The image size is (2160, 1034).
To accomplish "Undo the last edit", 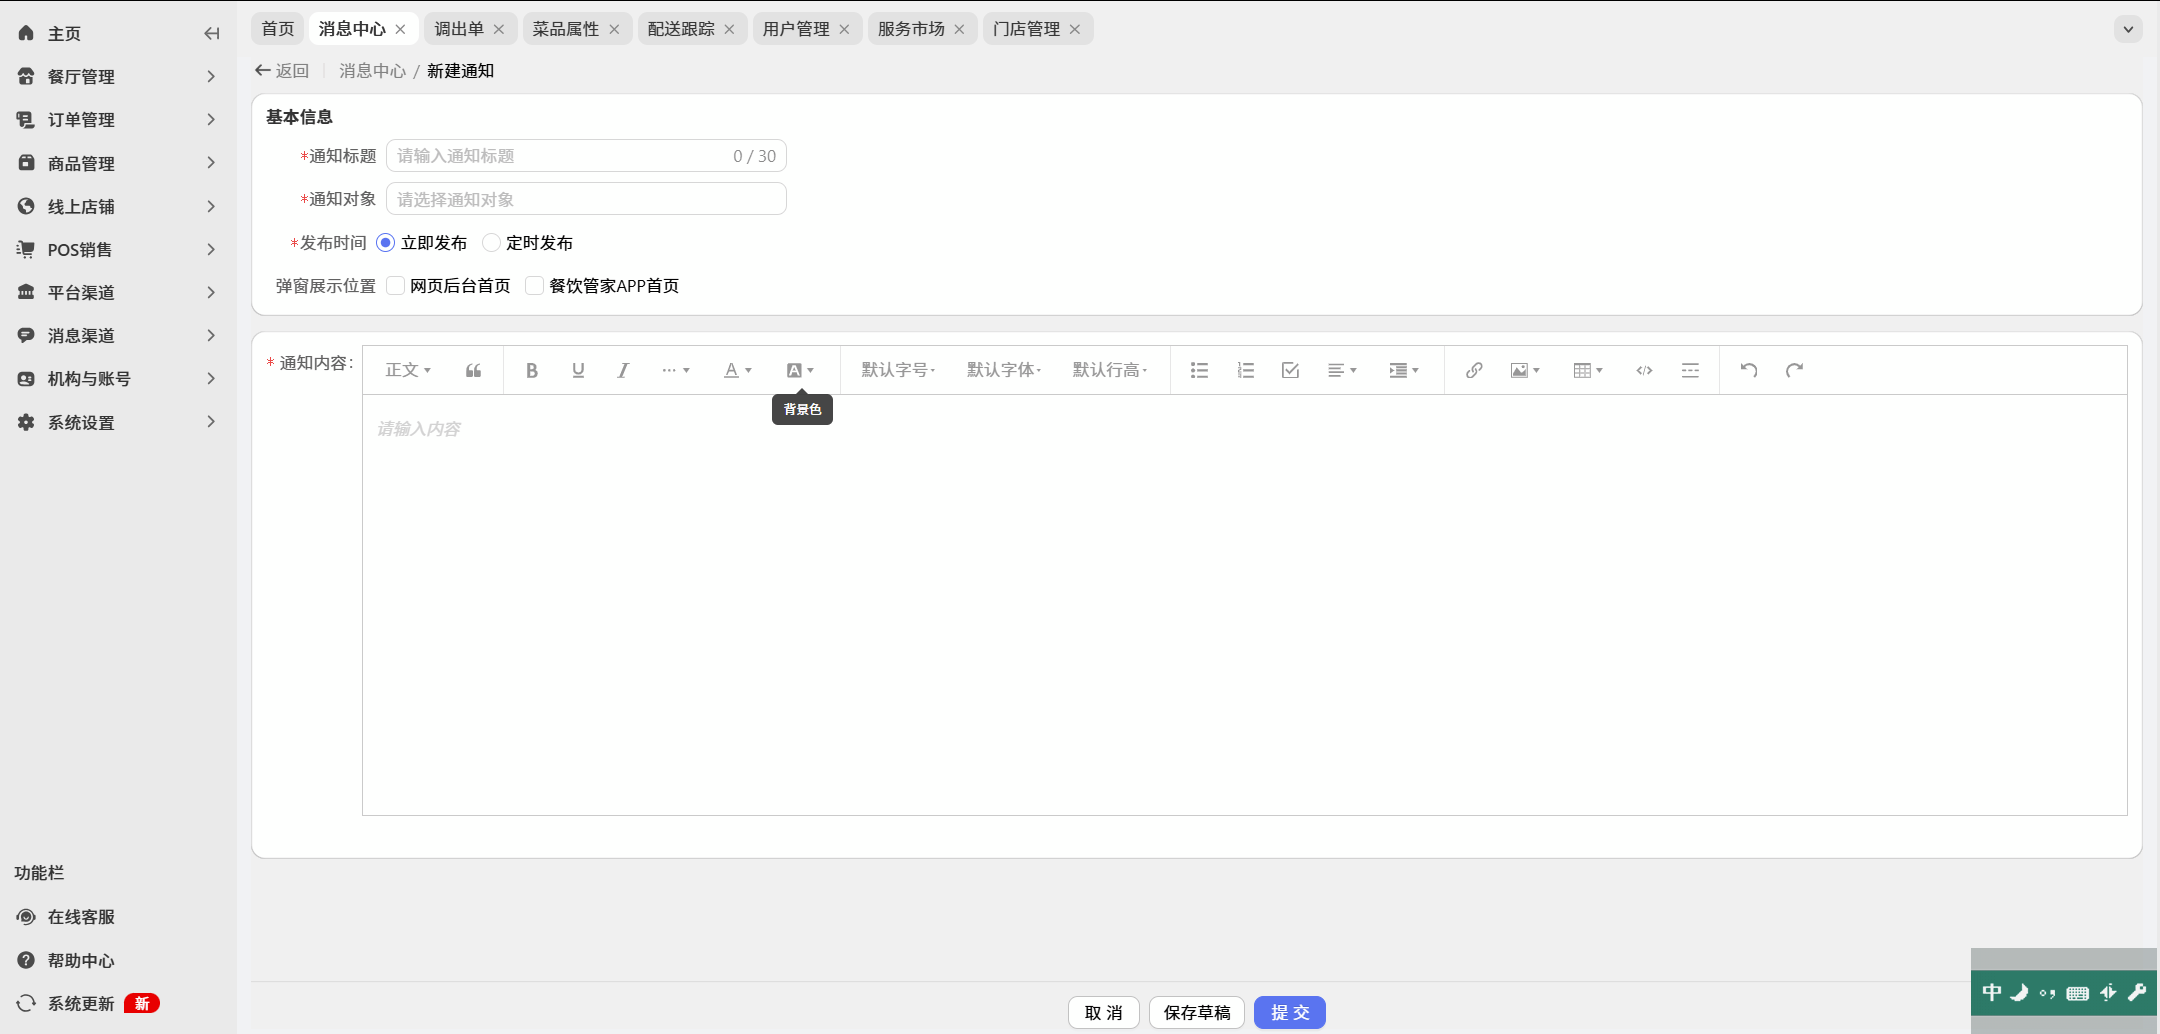I will pyautogui.click(x=1749, y=370).
